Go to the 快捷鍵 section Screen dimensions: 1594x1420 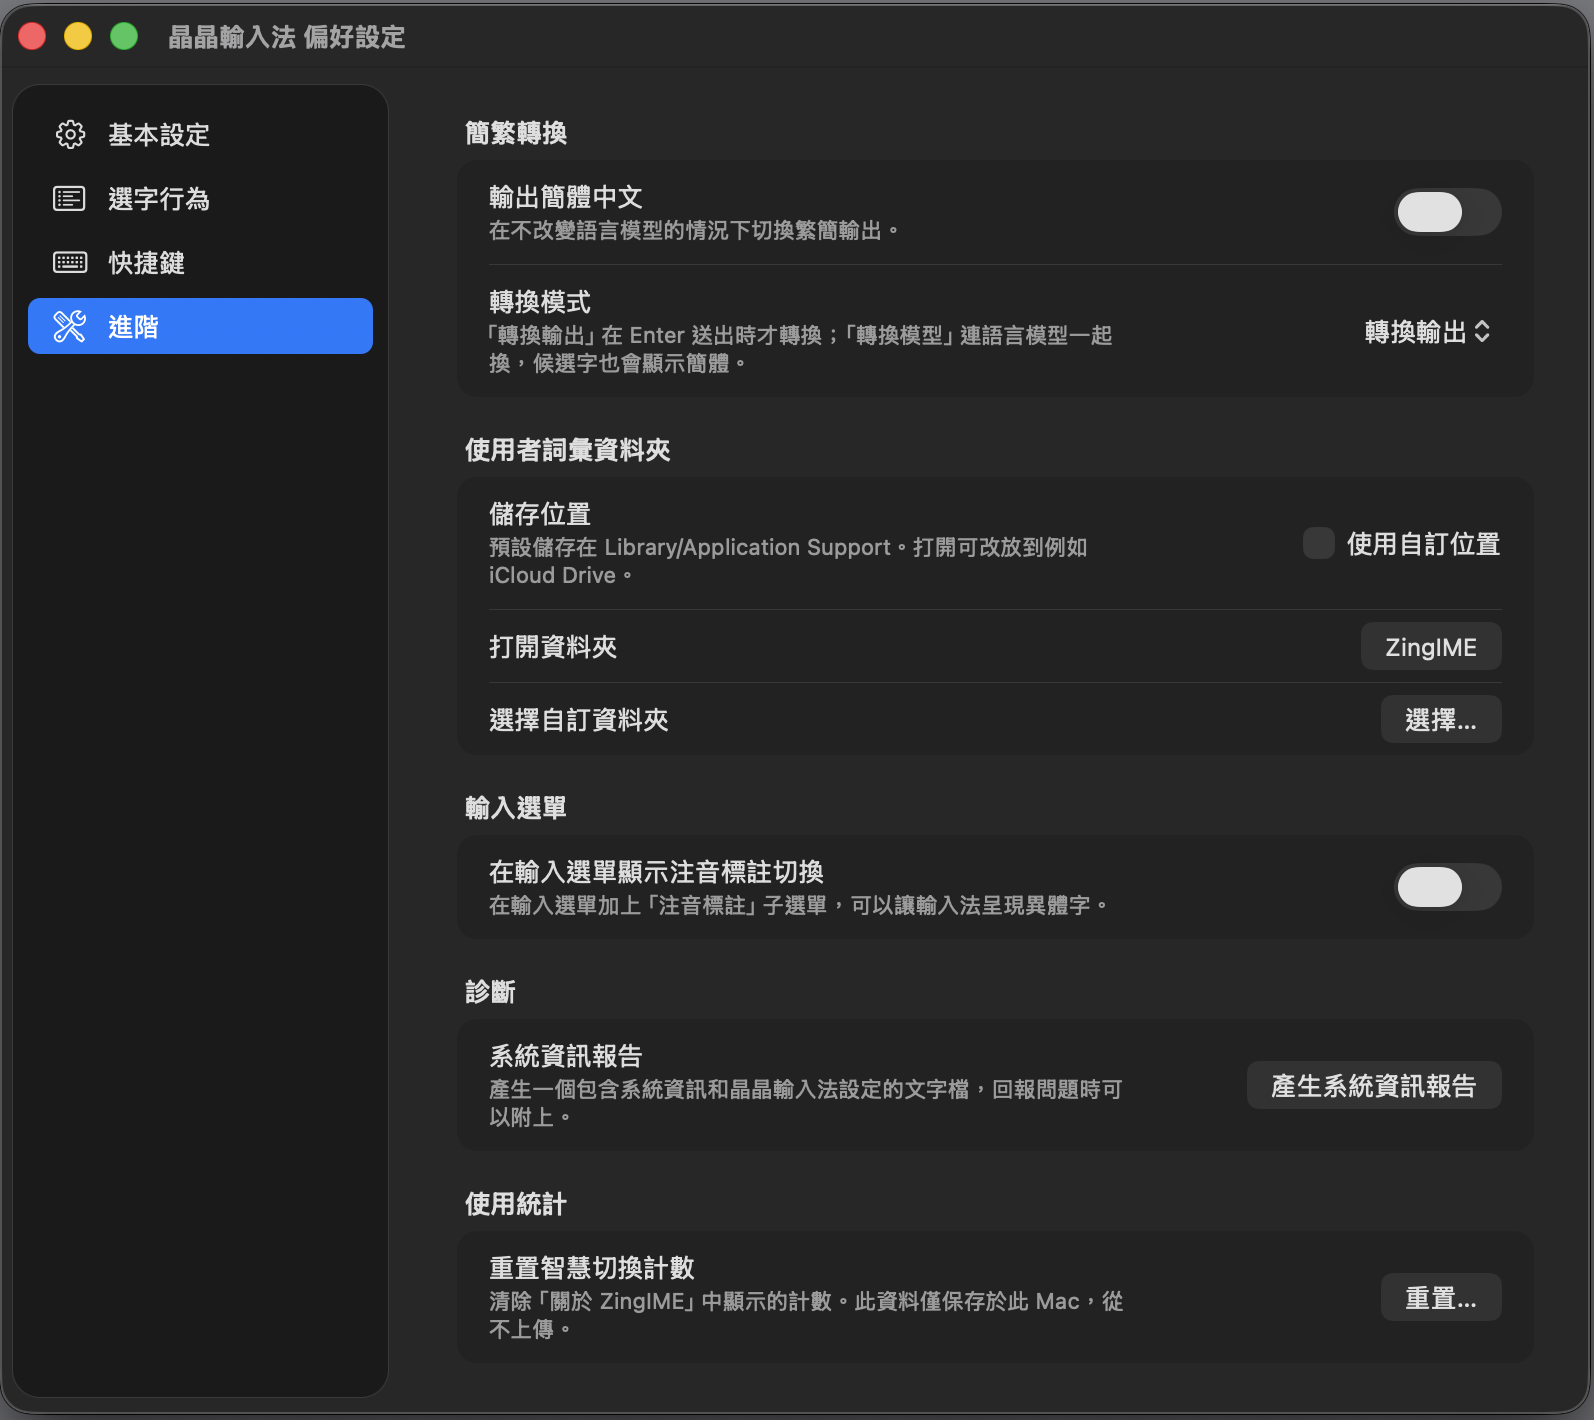pos(200,263)
